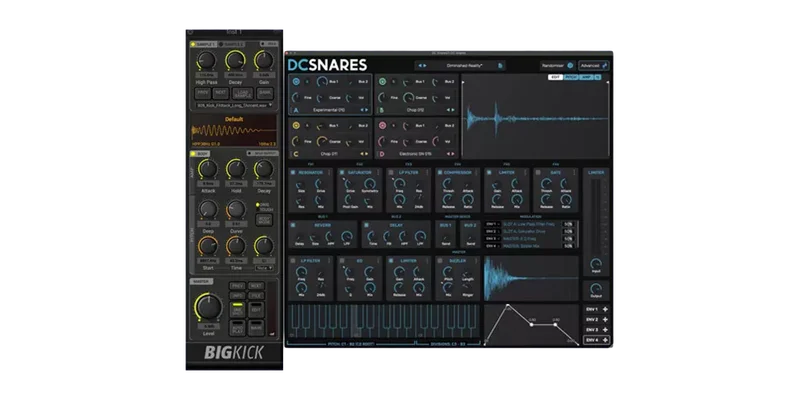Image resolution: width=800 pixels, height=400 pixels.
Task: Click the preset save icon beside Diminished Reality
Action: 500,66
